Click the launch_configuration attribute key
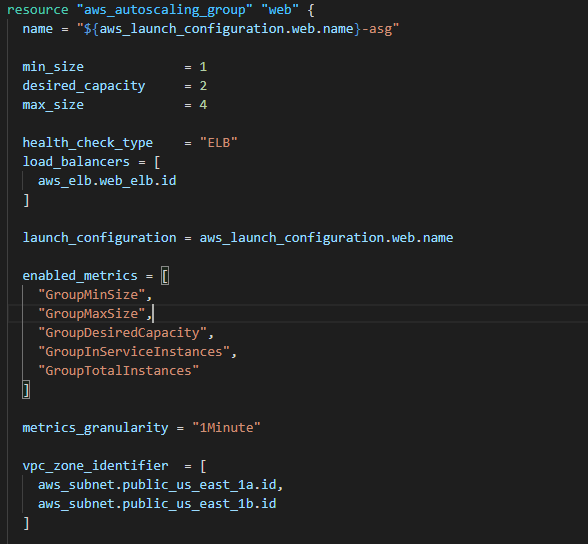Viewport: 588px width, 544px height. (99, 238)
